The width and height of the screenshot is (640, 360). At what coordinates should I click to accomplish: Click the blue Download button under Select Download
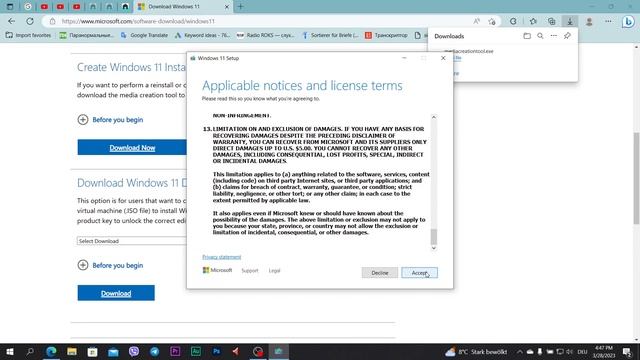tap(116, 293)
